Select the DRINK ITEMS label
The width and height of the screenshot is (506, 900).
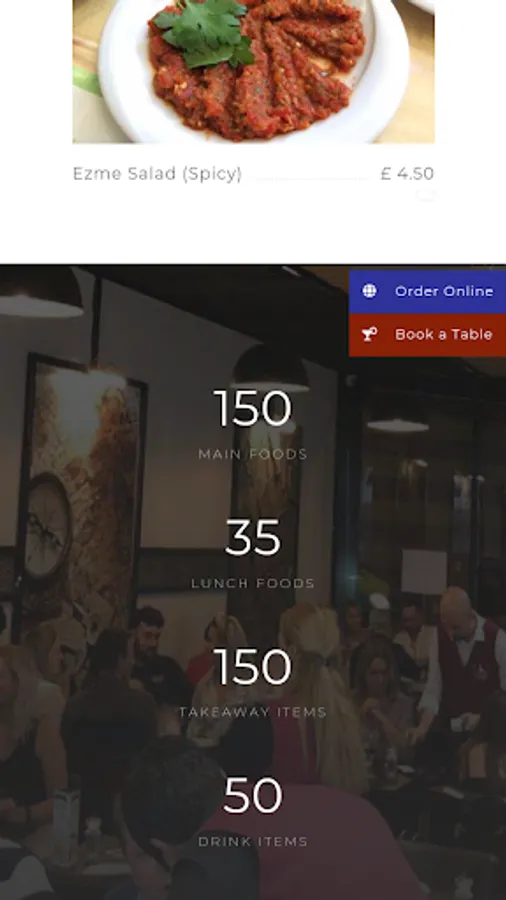253,841
